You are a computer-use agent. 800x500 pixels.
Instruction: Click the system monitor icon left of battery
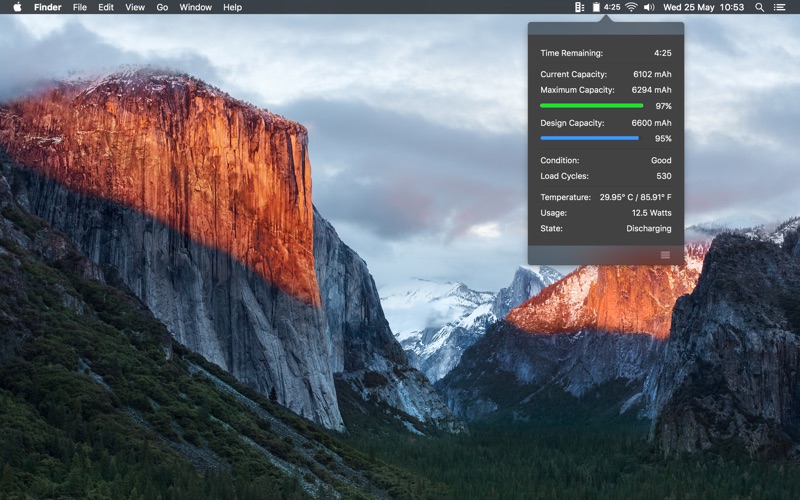(580, 7)
